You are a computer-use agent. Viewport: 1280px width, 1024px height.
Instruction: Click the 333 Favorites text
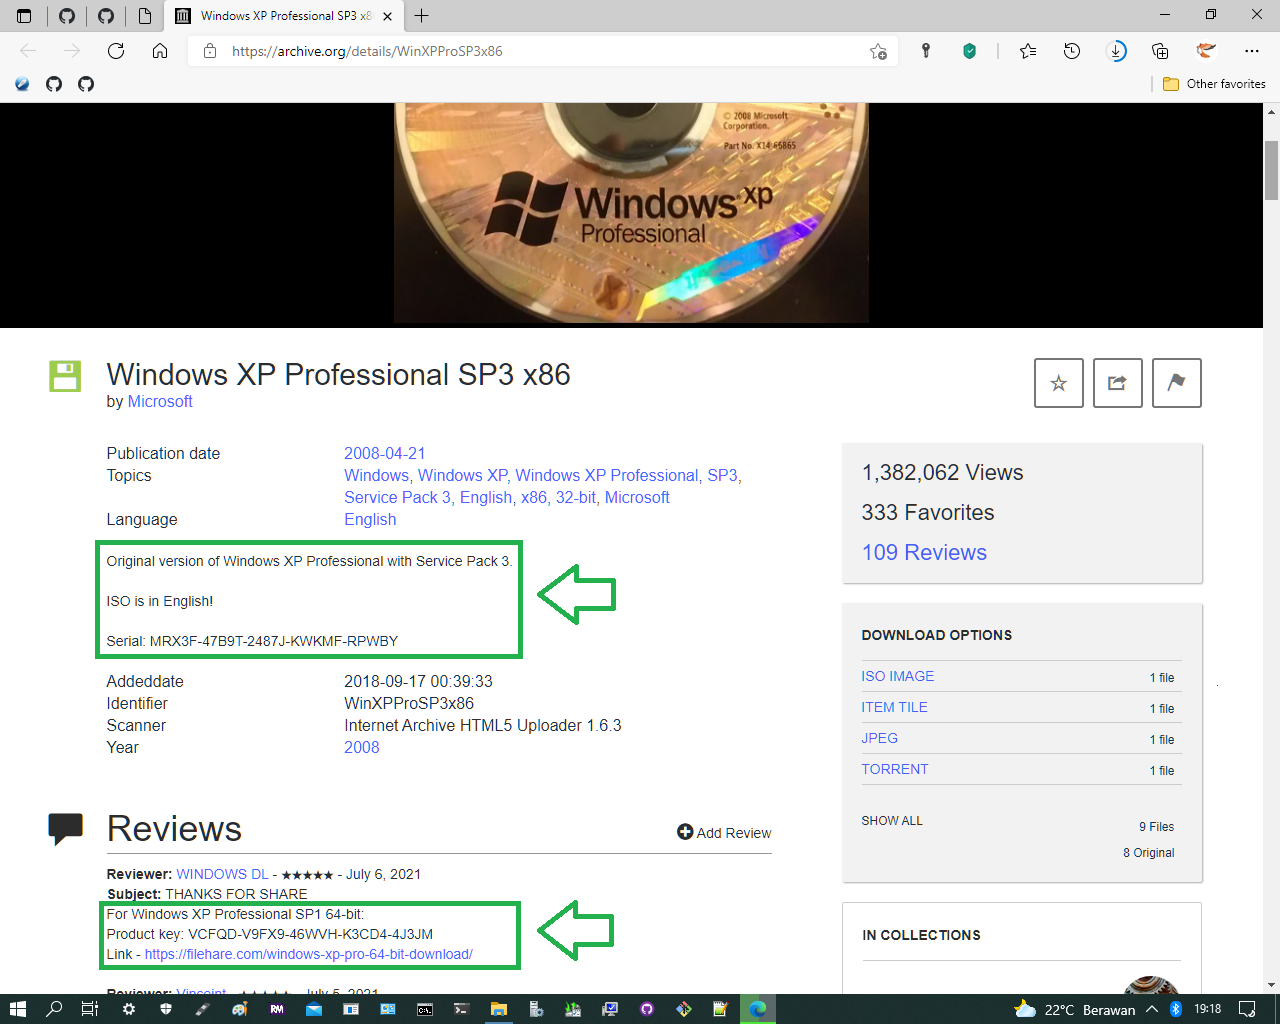(928, 512)
